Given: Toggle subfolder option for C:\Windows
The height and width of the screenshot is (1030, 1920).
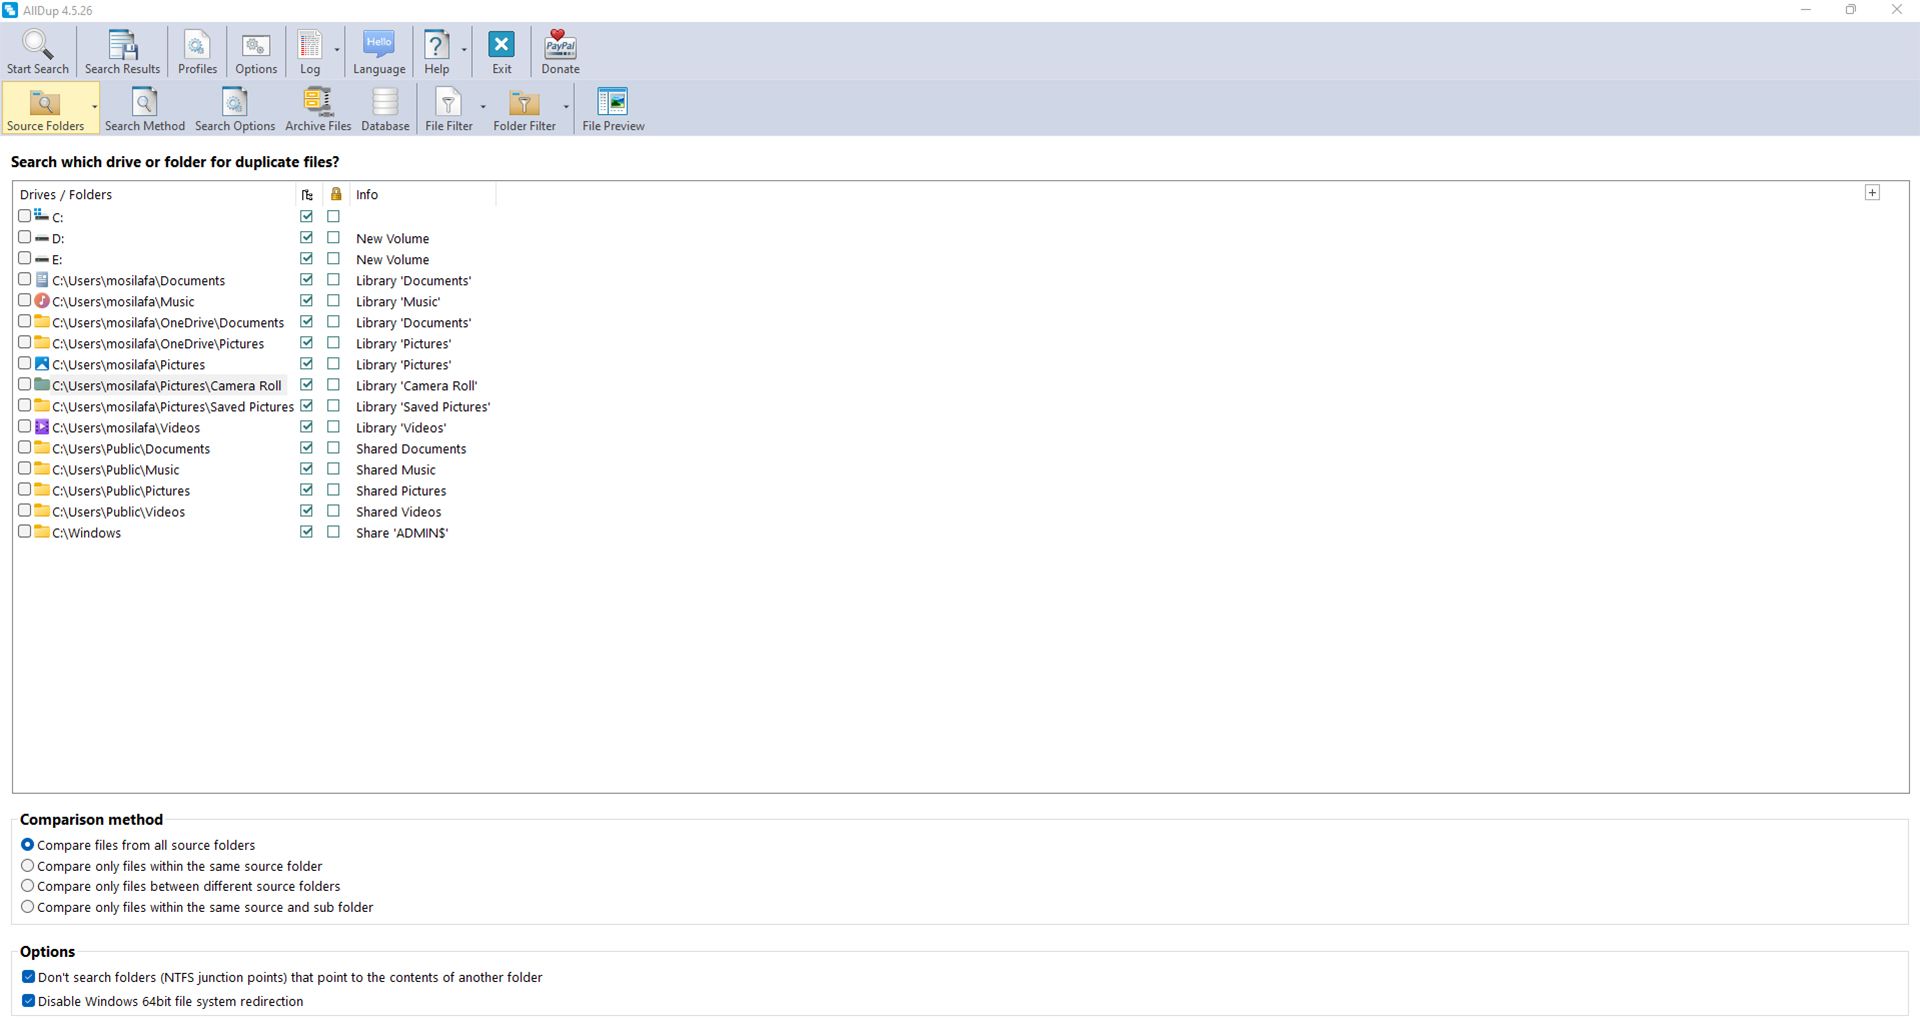Looking at the screenshot, I should pos(307,531).
